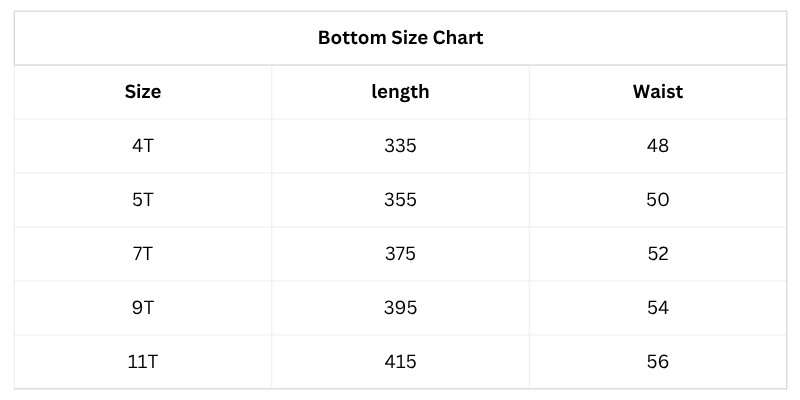Screen dimensions: 800x400
Task: Click the 11T size cell
Action: coord(143,362)
